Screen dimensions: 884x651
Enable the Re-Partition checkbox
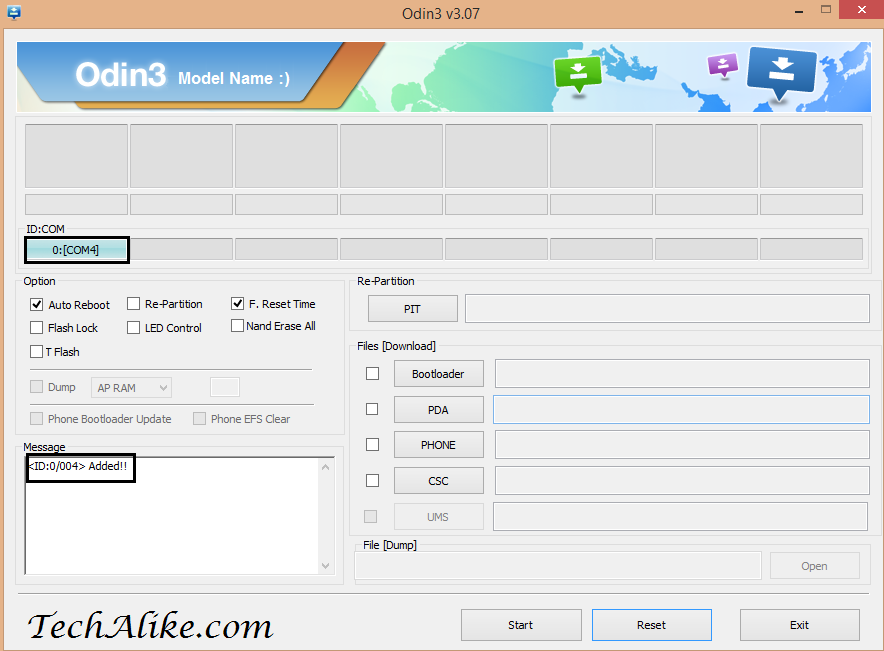pos(134,304)
